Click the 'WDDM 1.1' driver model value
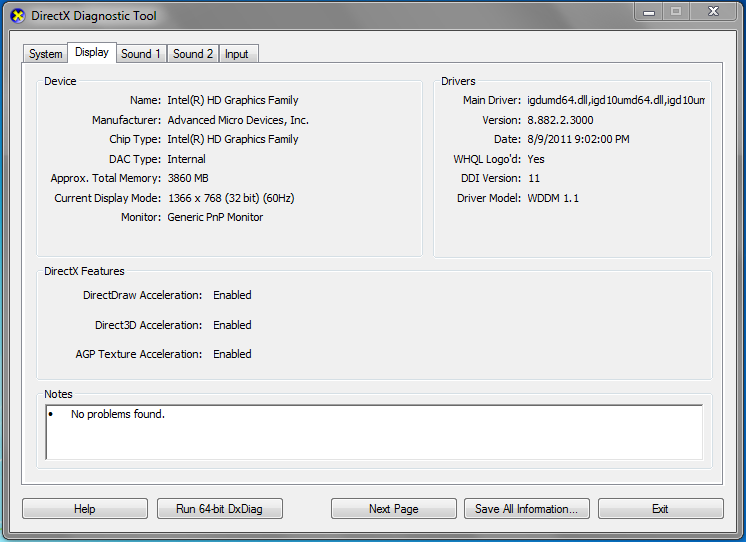The image size is (746, 542). (553, 198)
